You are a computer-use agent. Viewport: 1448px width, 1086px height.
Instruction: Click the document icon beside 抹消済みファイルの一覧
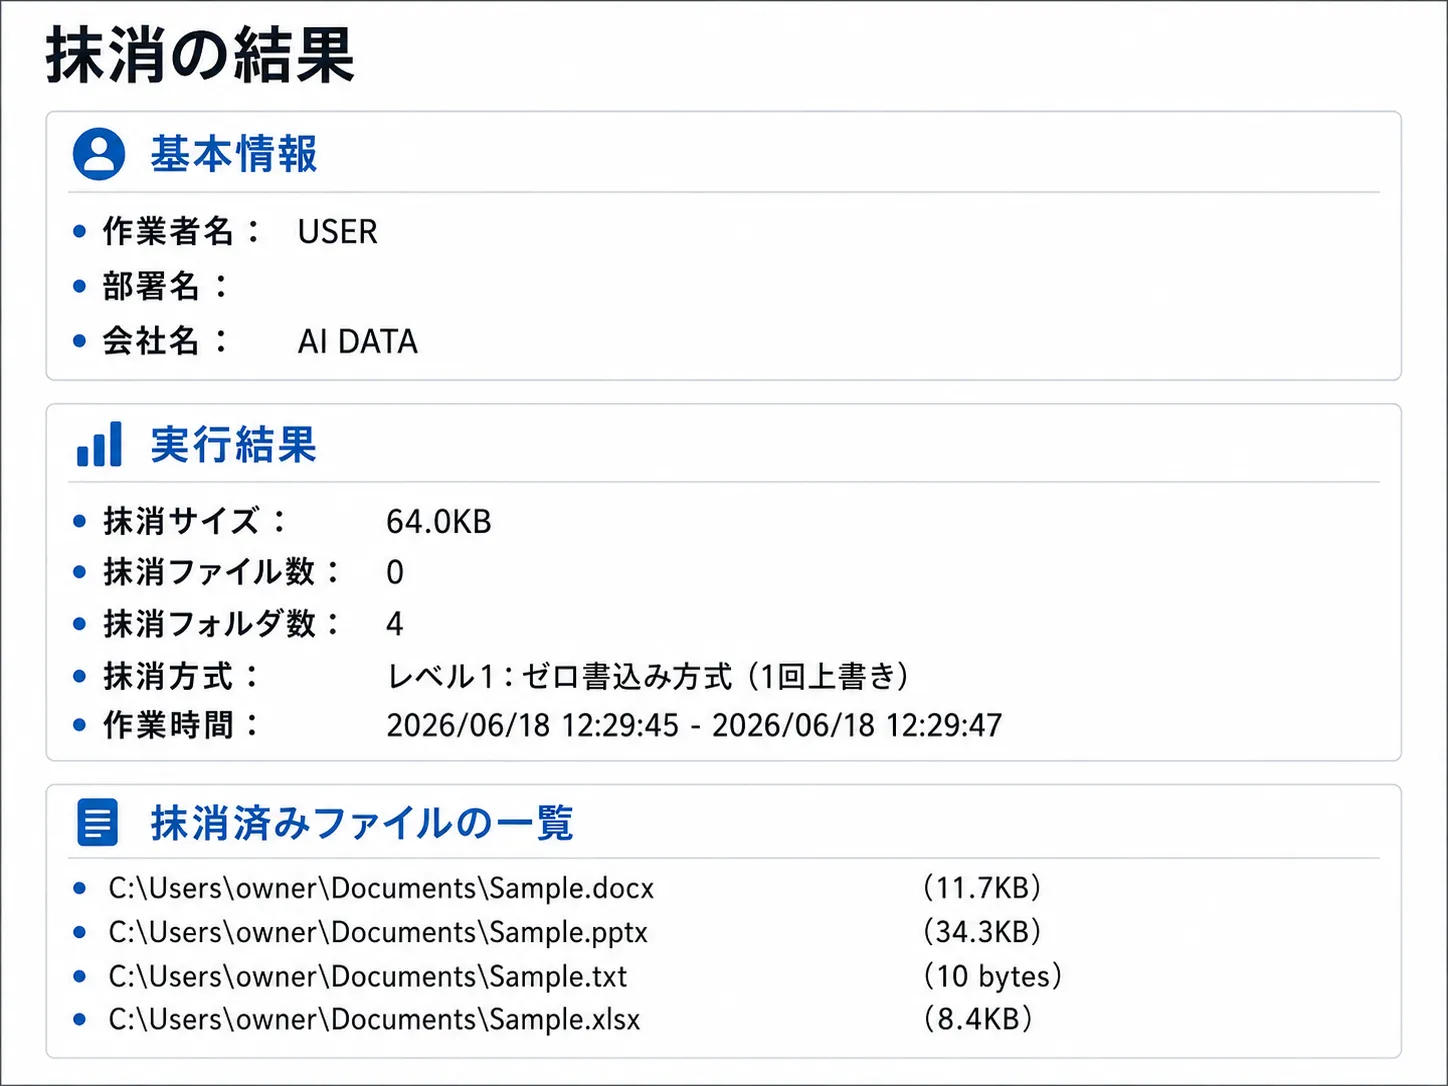tap(98, 823)
